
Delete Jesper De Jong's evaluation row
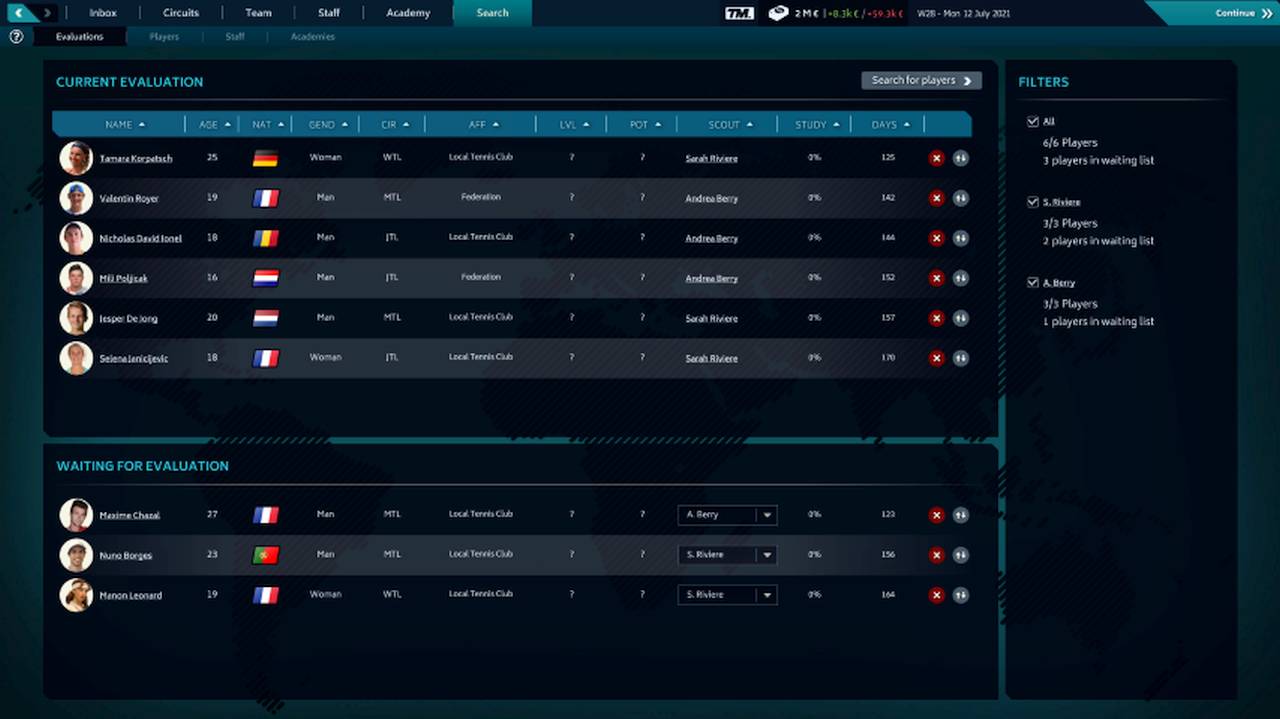pos(936,318)
